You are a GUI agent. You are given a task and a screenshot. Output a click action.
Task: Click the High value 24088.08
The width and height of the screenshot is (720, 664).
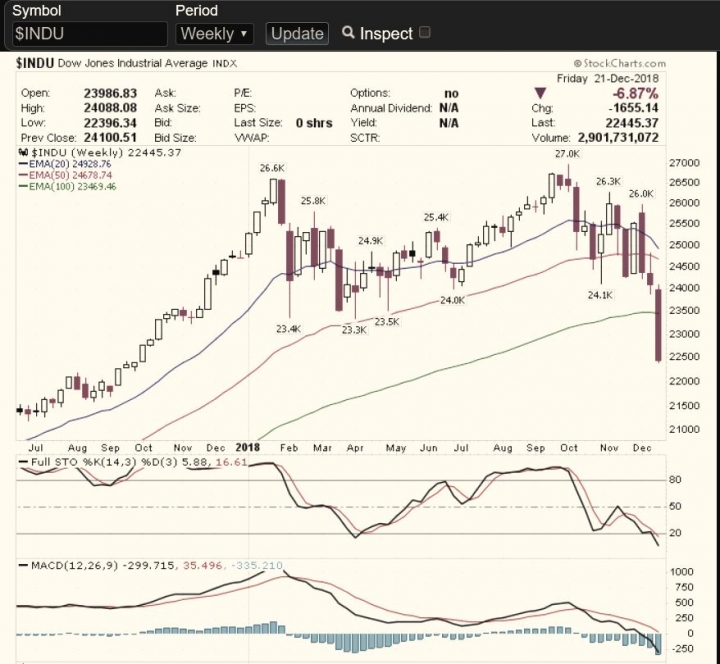(110, 108)
